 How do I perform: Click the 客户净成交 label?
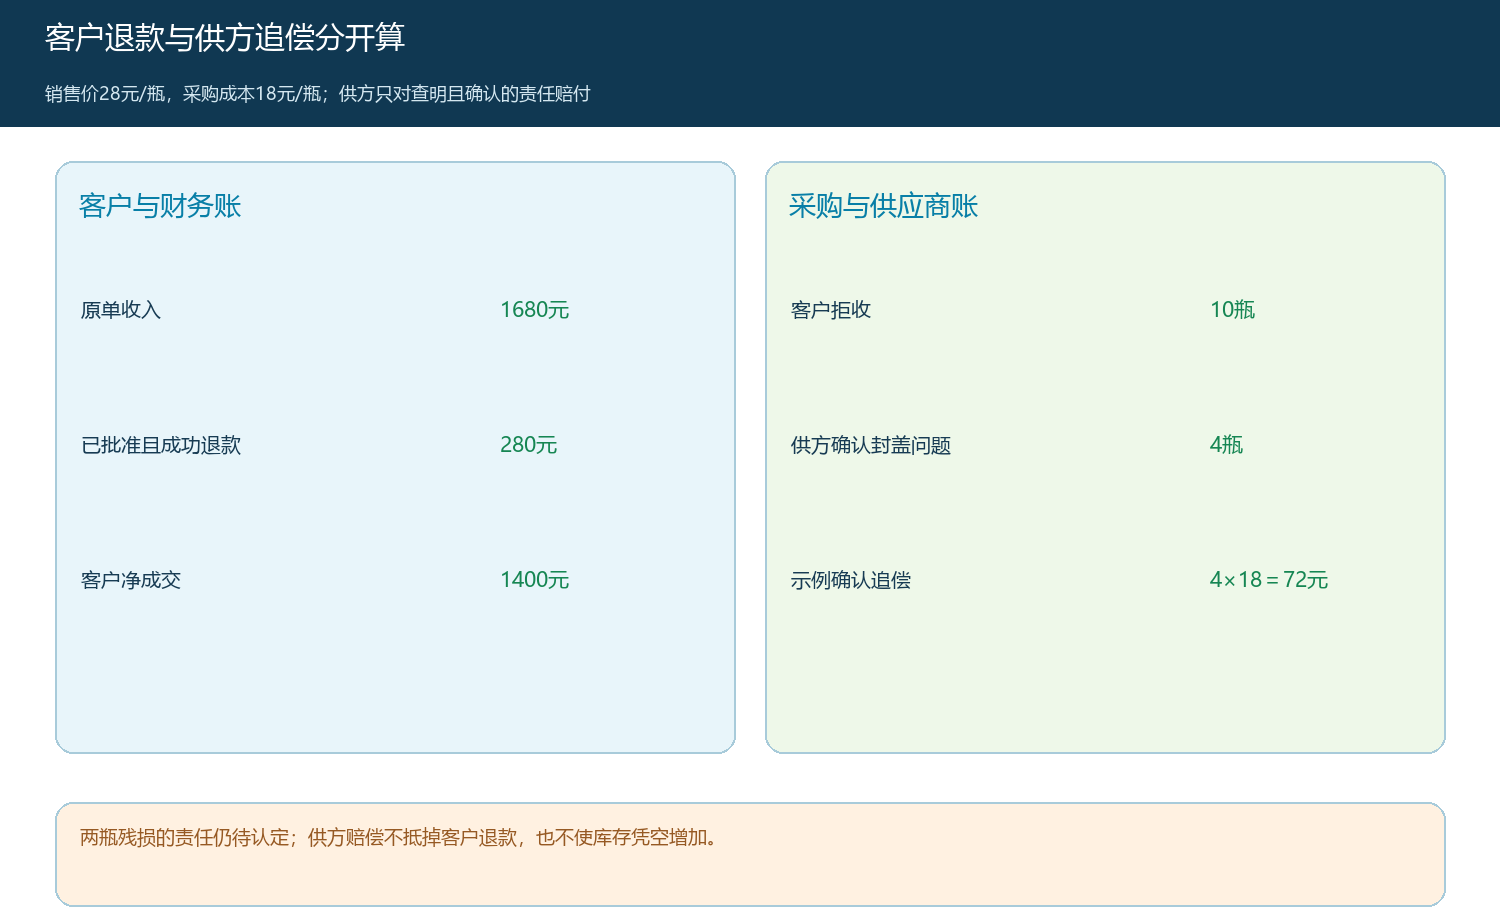131,580
